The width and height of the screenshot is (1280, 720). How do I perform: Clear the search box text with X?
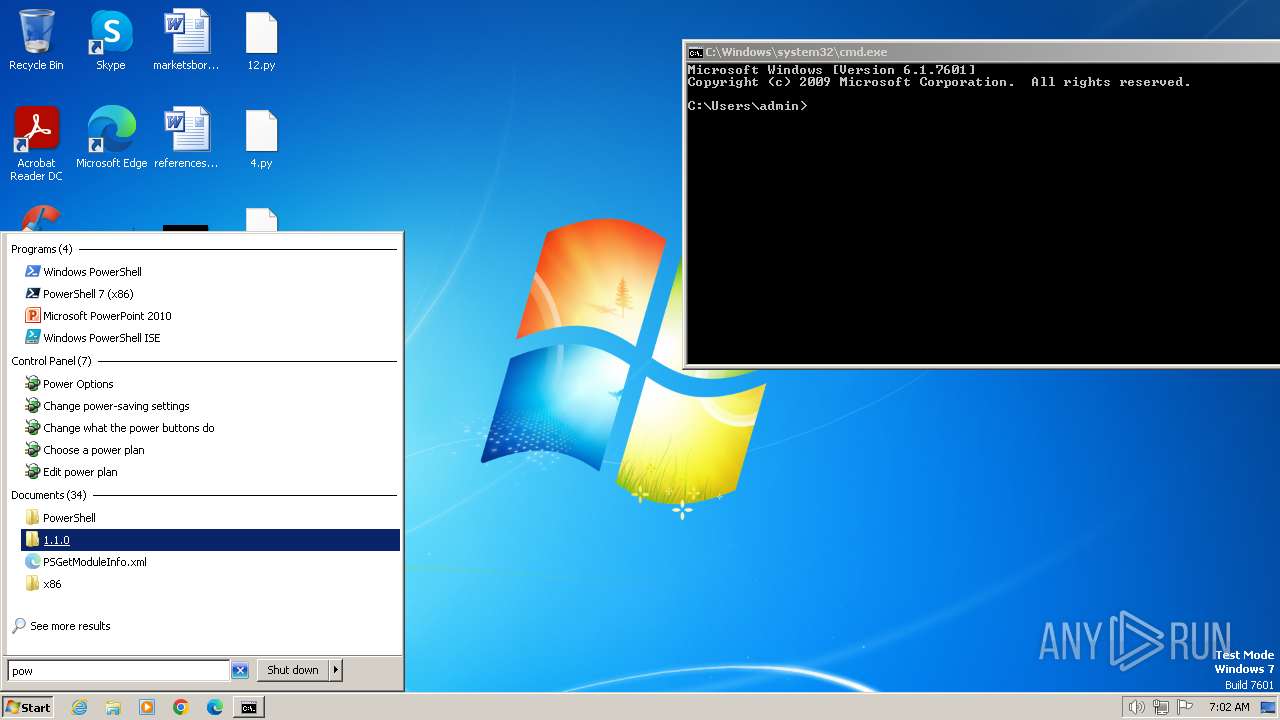(x=240, y=671)
